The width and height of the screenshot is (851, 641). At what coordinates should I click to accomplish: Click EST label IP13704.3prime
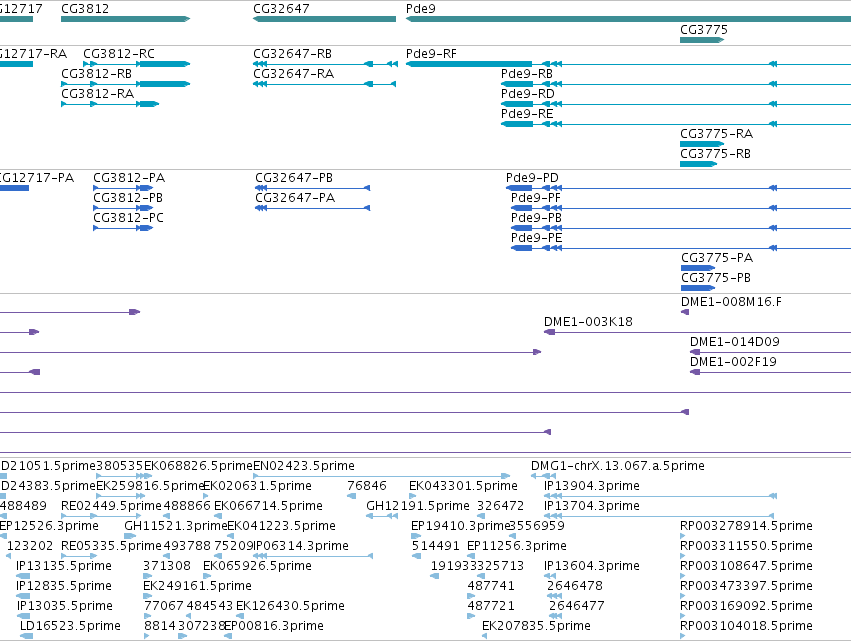pyautogui.click(x=592, y=506)
